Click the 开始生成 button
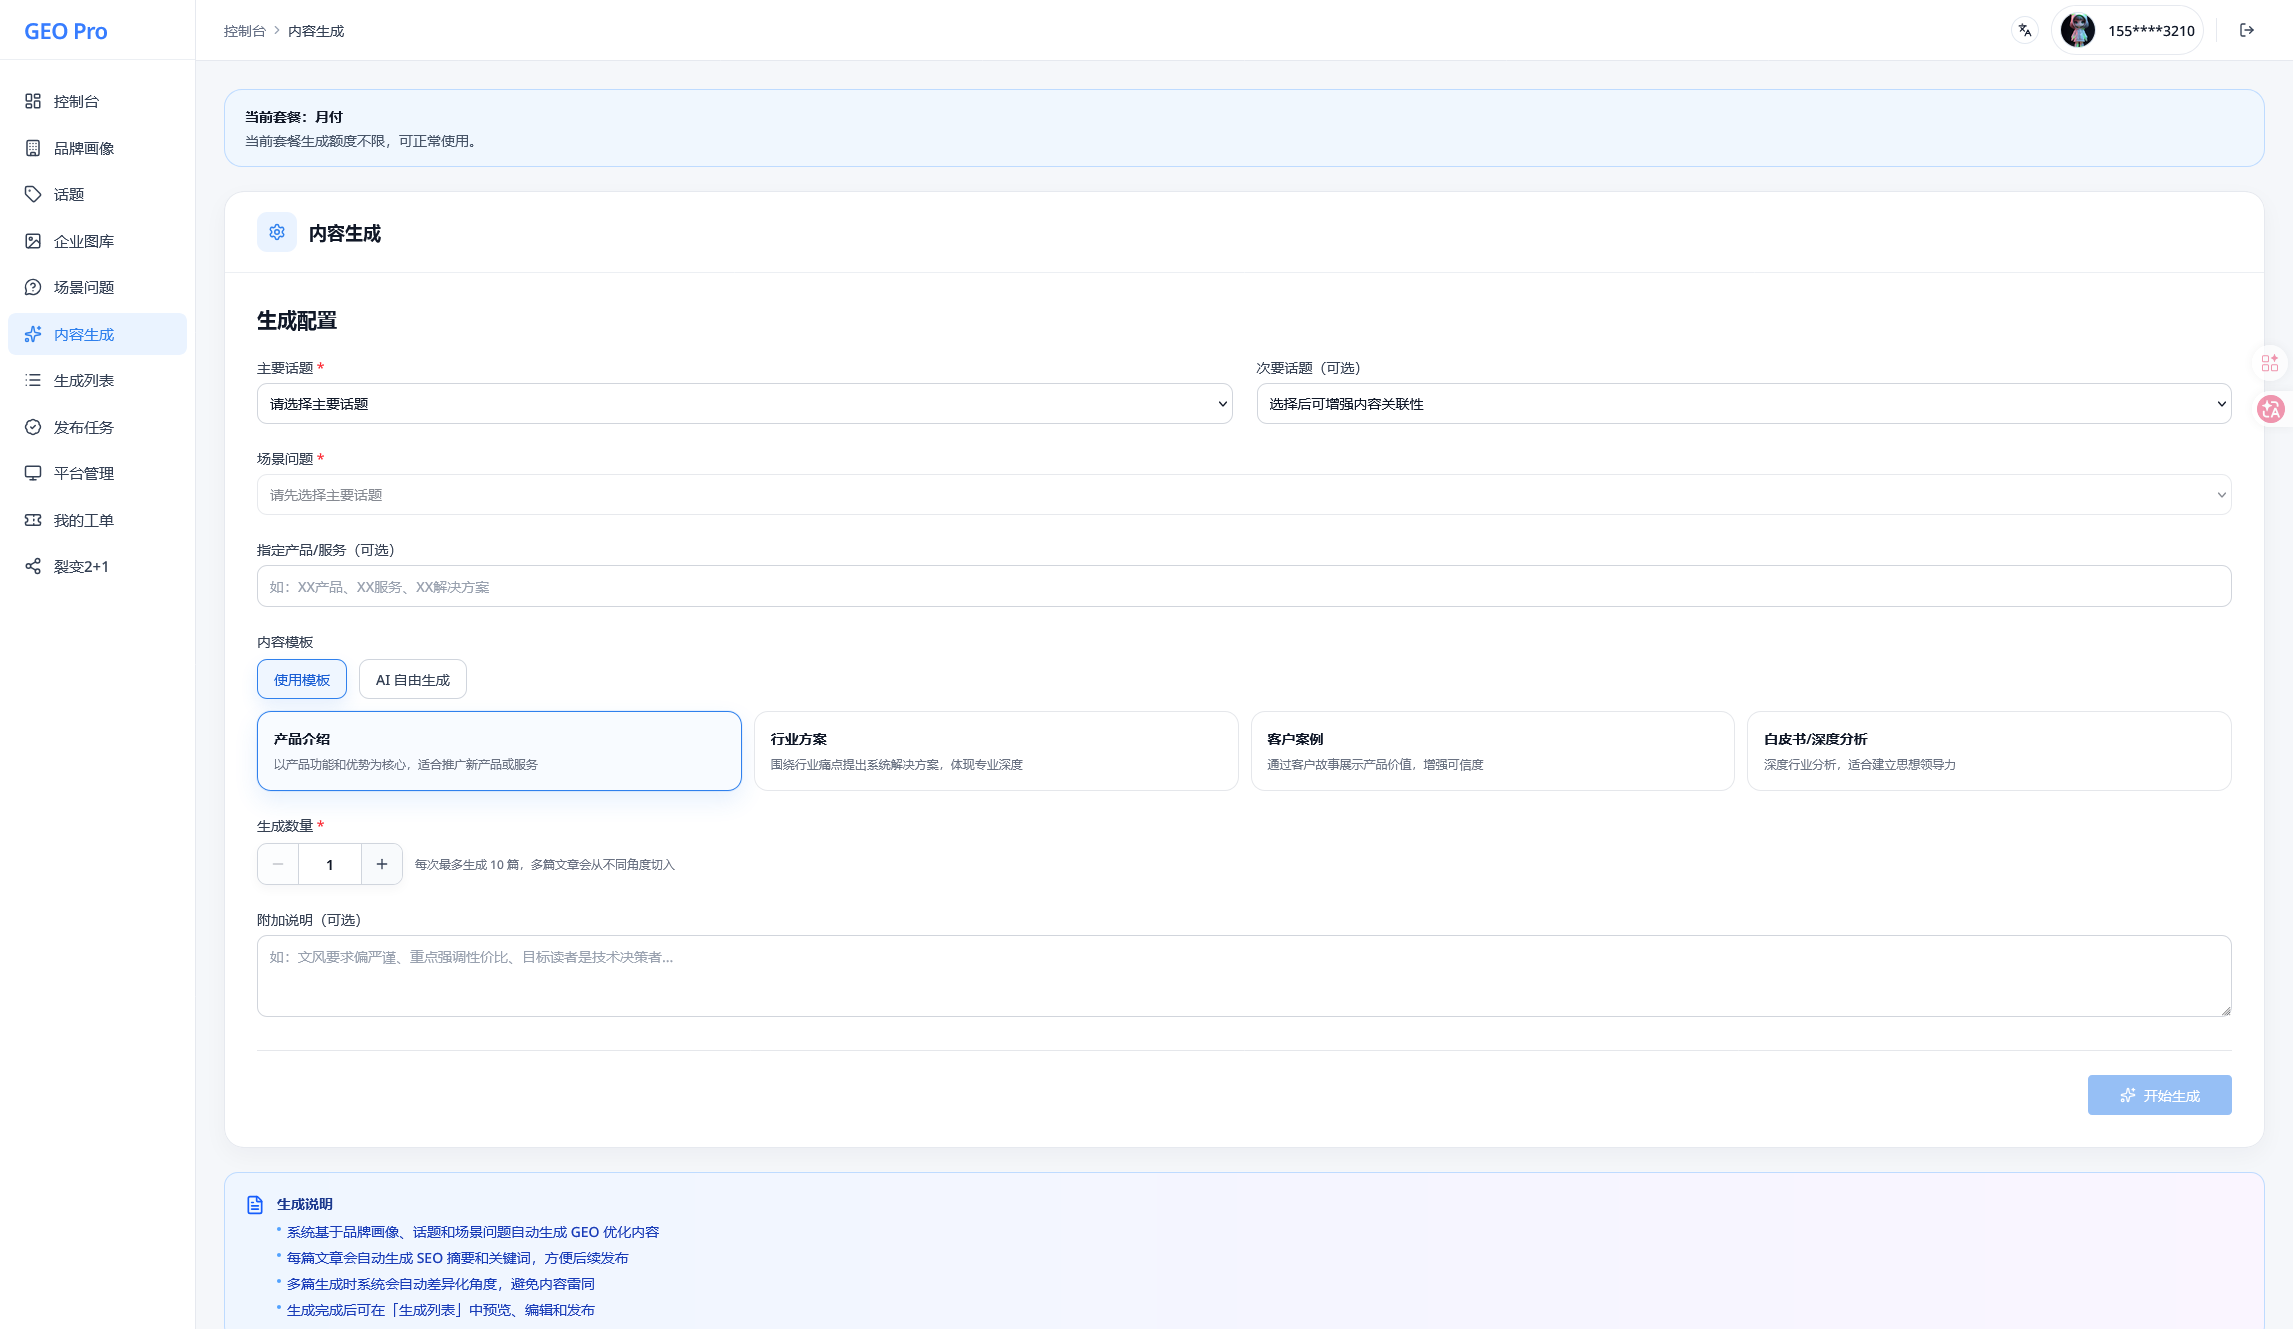Image resolution: width=2293 pixels, height=1329 pixels. click(x=2159, y=1095)
